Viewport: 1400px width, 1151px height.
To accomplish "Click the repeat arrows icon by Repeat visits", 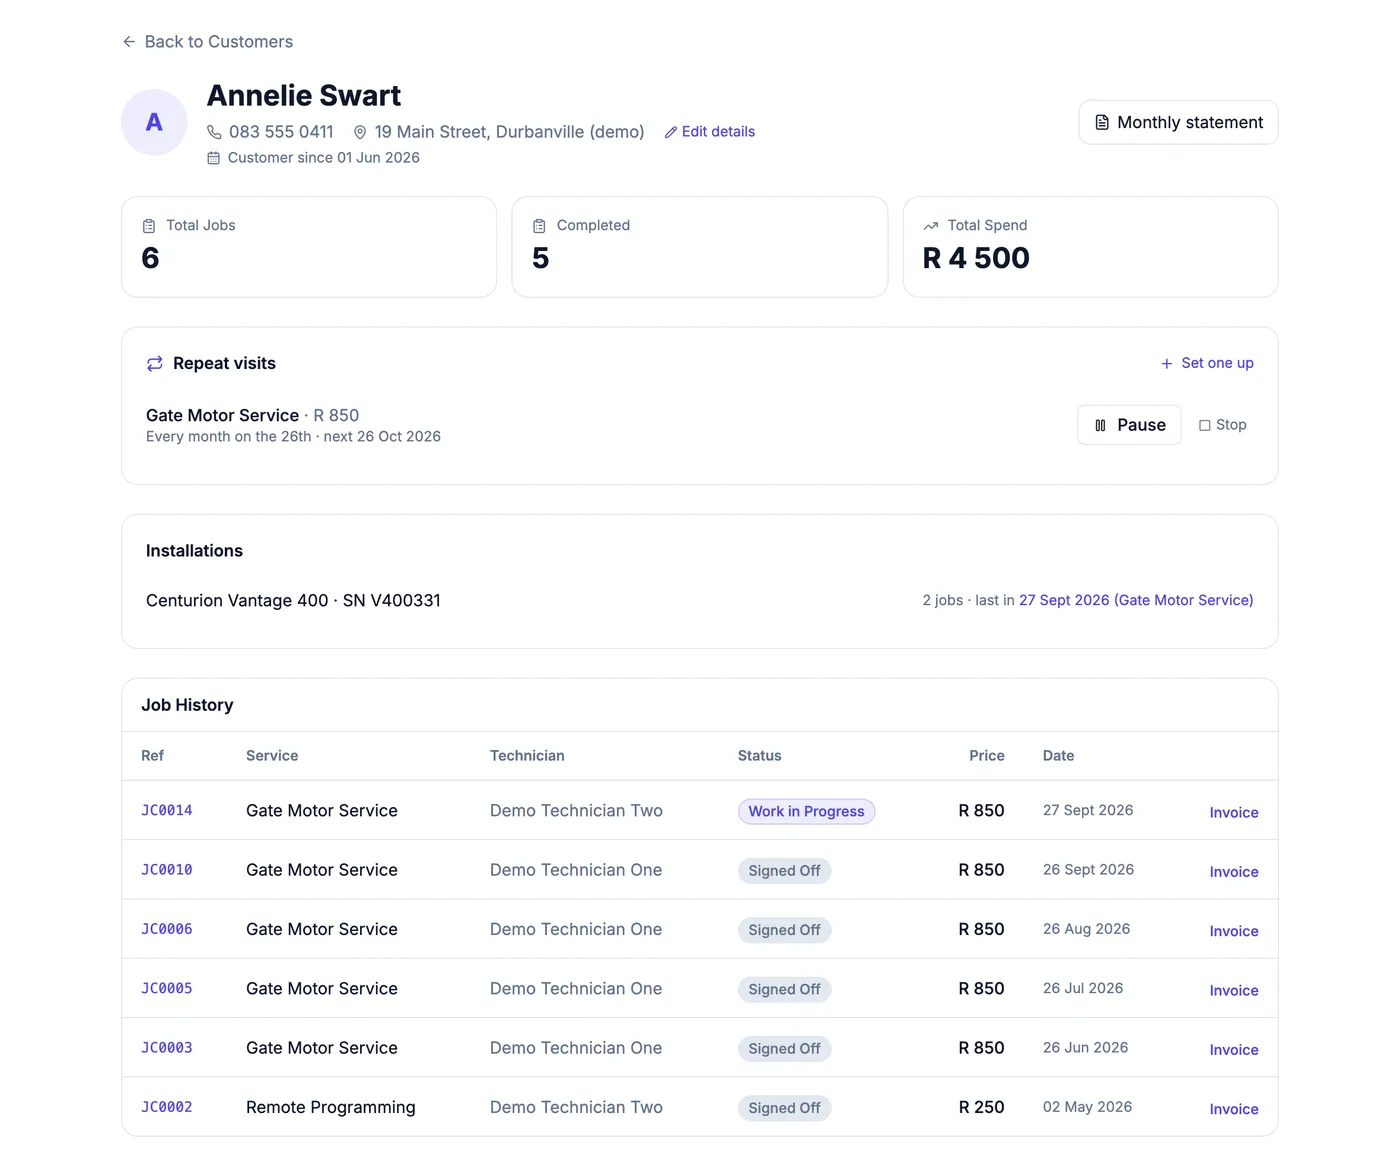I will click(x=155, y=363).
